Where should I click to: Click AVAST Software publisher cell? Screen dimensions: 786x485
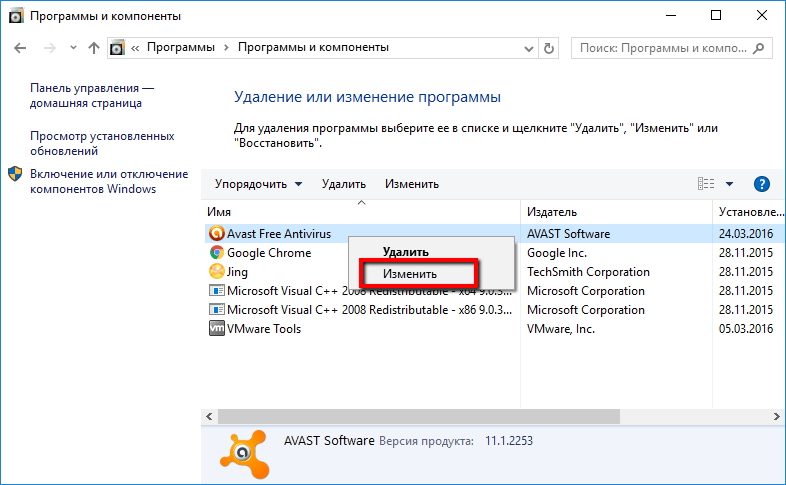pyautogui.click(x=568, y=233)
